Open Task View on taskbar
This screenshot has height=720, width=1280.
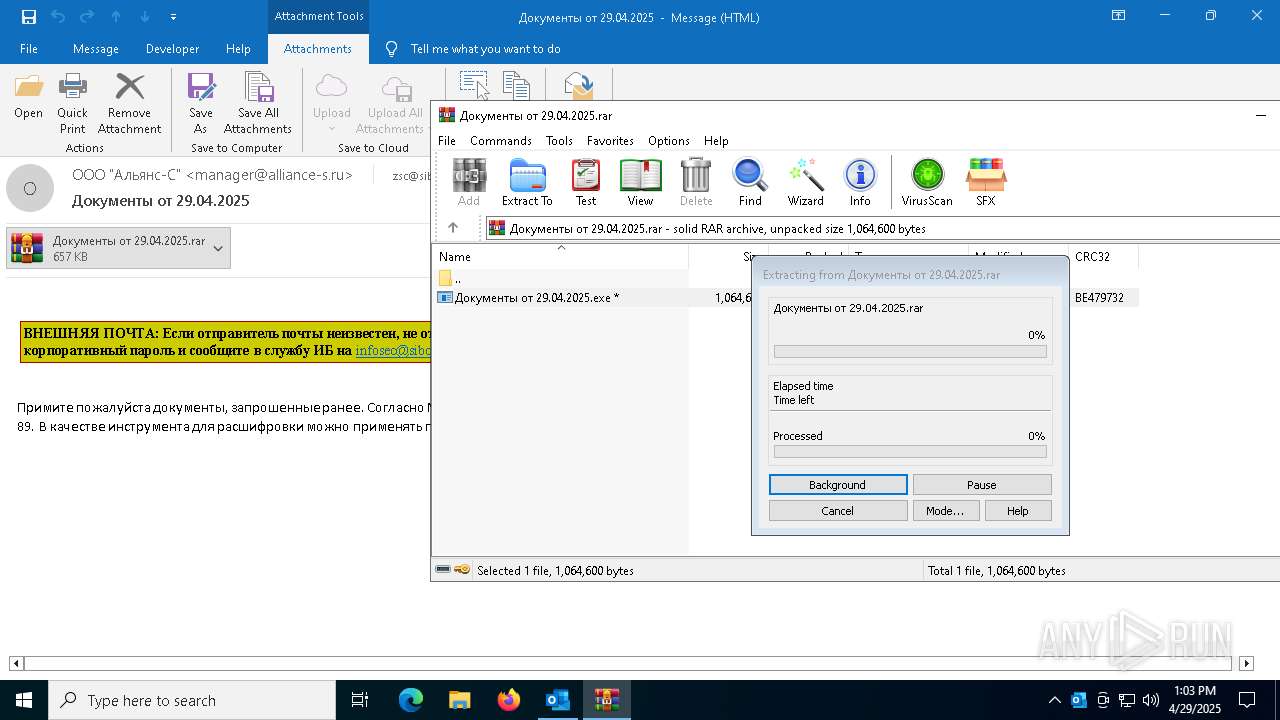[360, 700]
